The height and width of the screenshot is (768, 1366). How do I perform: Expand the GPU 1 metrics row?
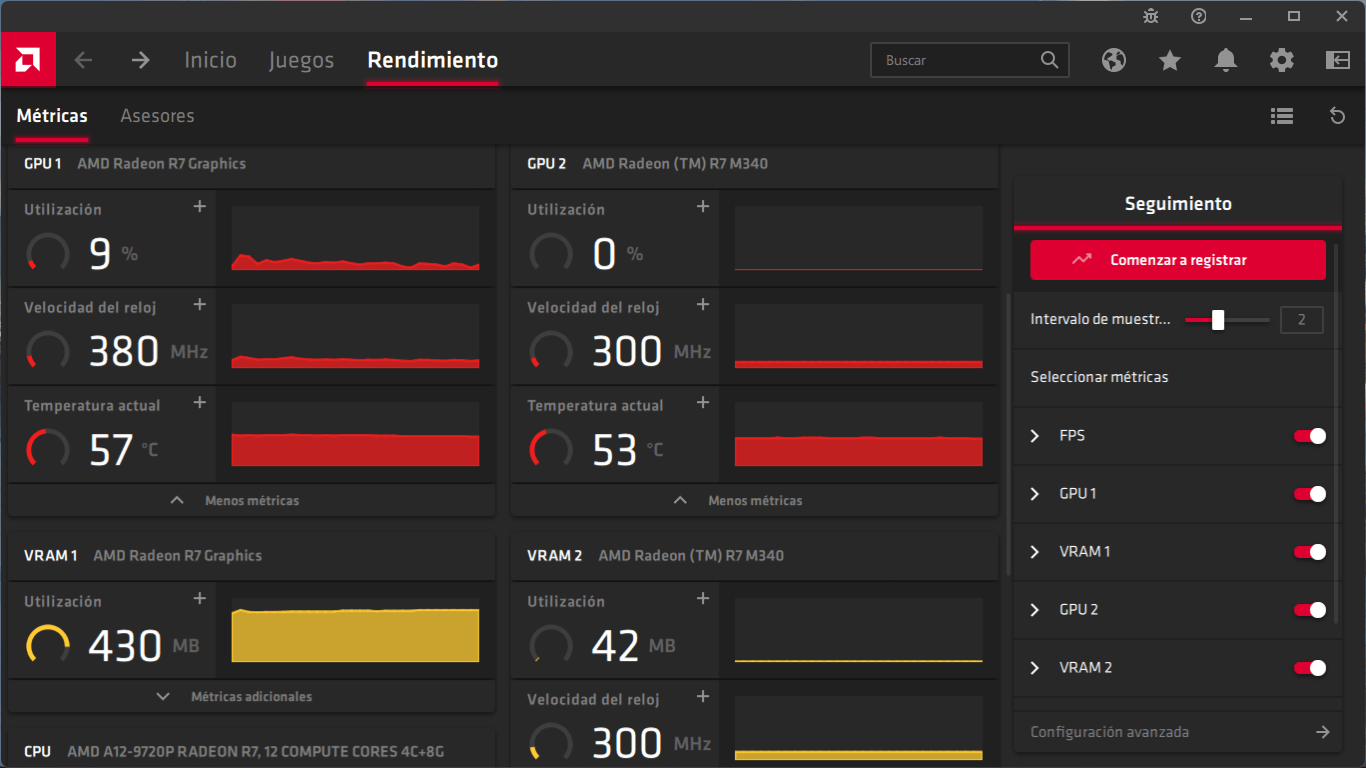coord(1036,494)
